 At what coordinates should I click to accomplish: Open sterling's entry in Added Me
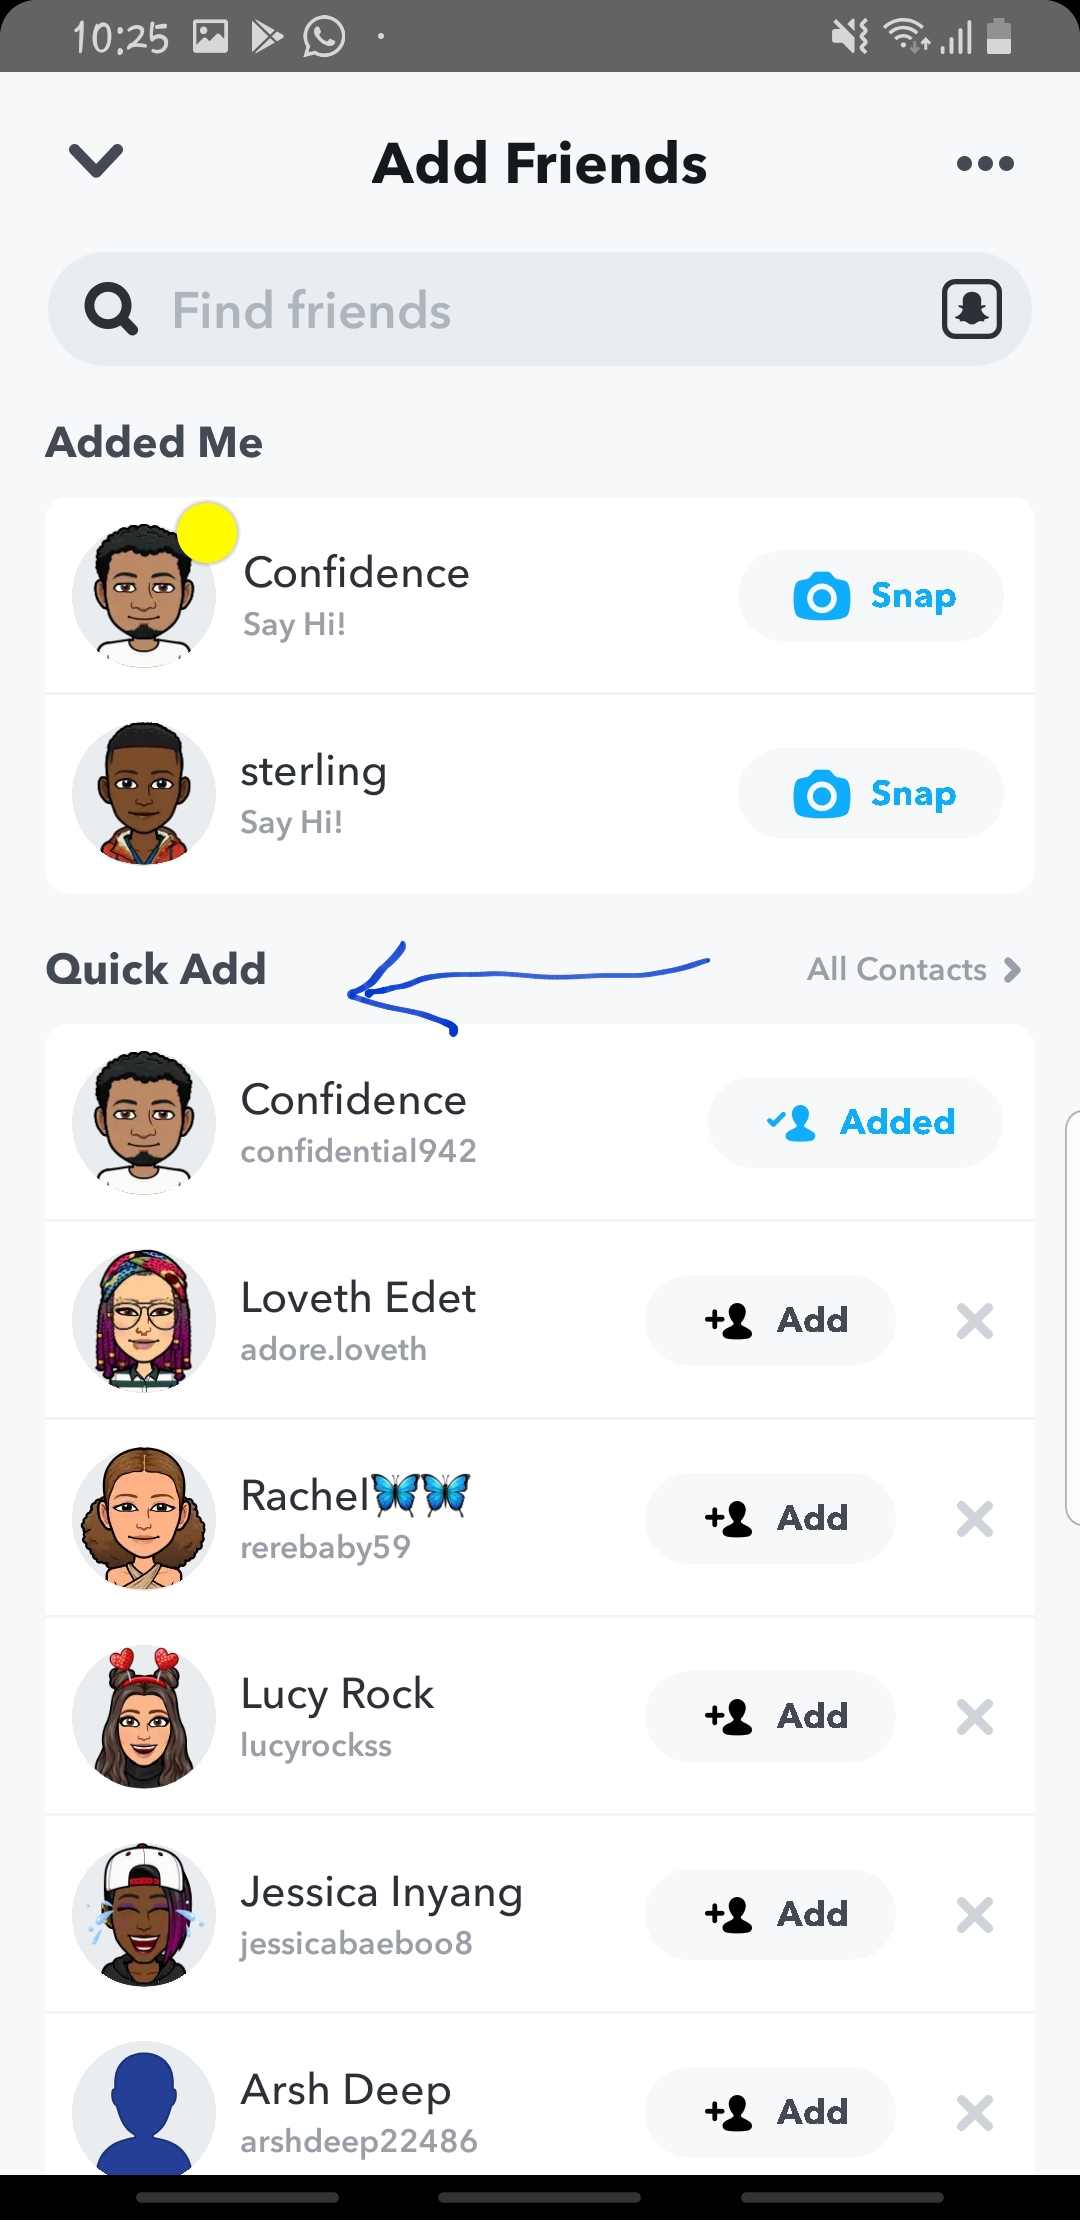tap(400, 794)
